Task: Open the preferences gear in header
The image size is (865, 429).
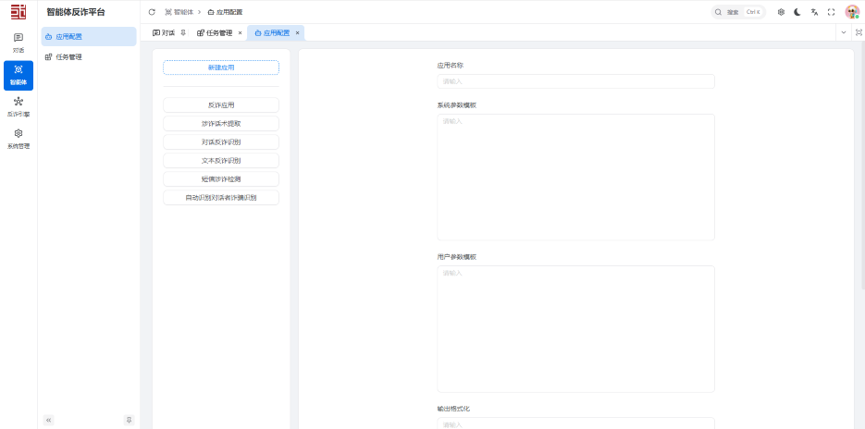Action: click(x=781, y=12)
